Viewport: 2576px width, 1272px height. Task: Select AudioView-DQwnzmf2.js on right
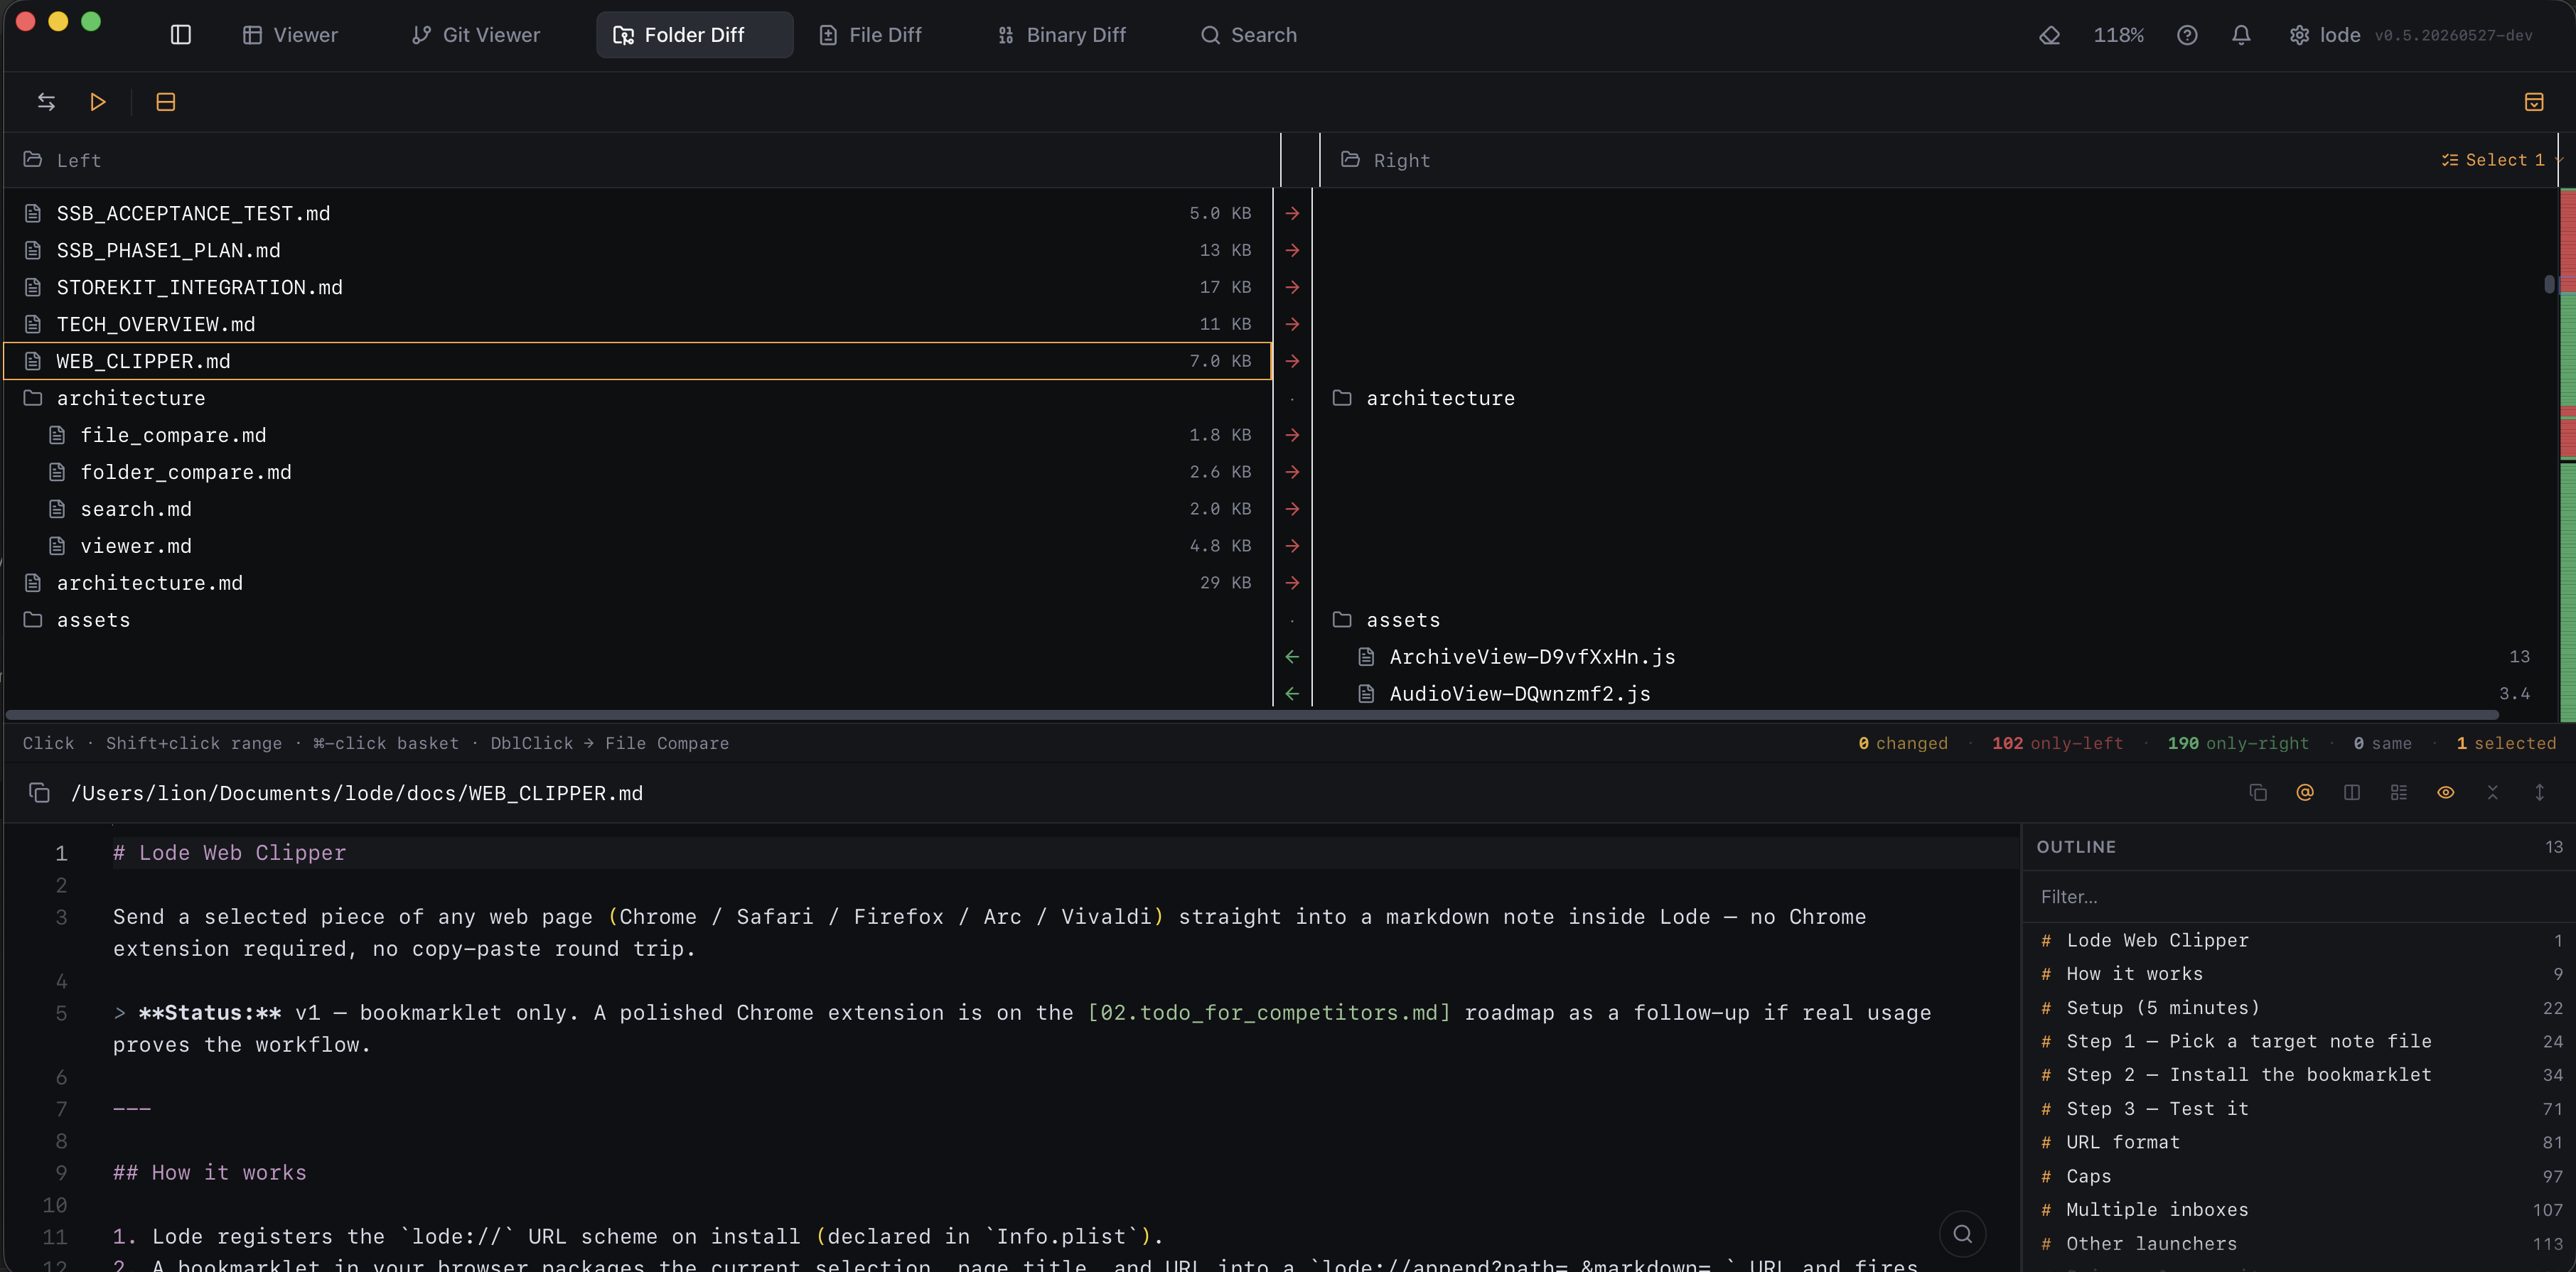coord(1934,694)
